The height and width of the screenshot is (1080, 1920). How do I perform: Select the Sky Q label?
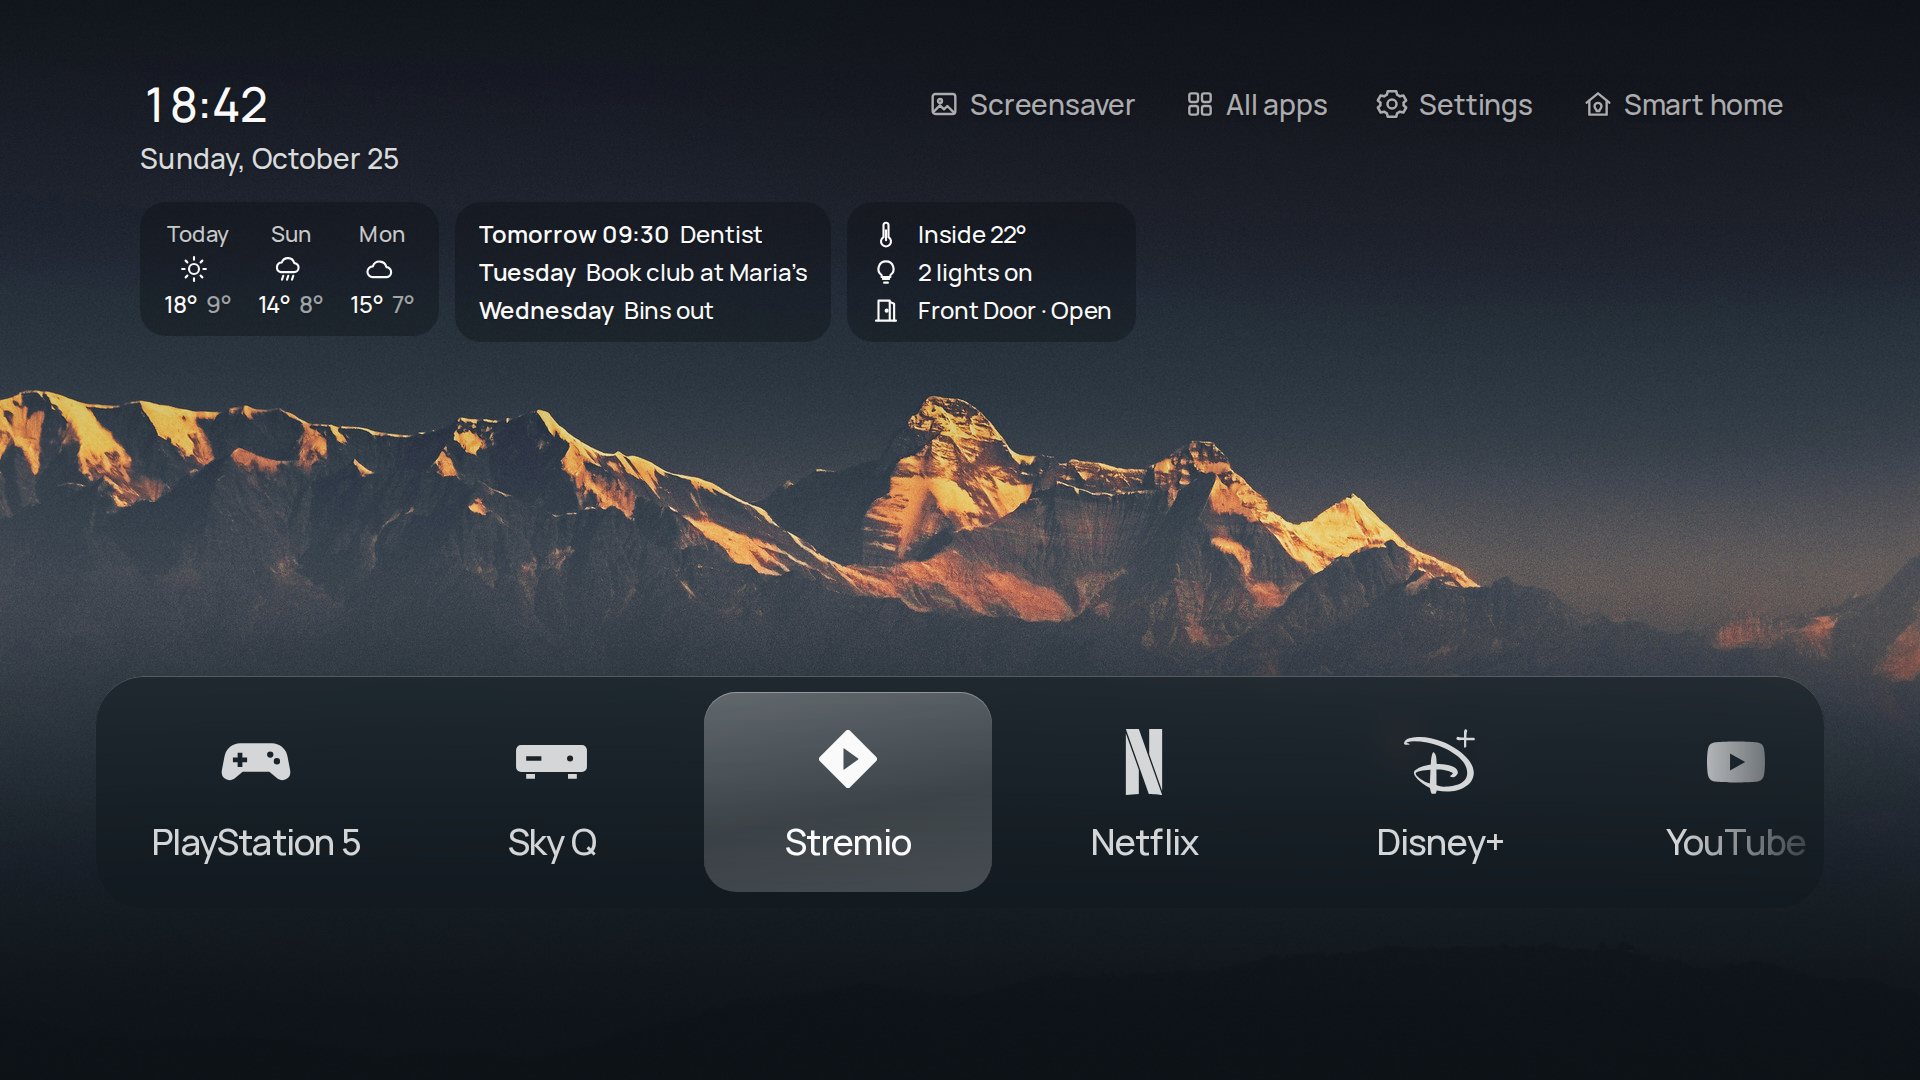pyautogui.click(x=552, y=843)
